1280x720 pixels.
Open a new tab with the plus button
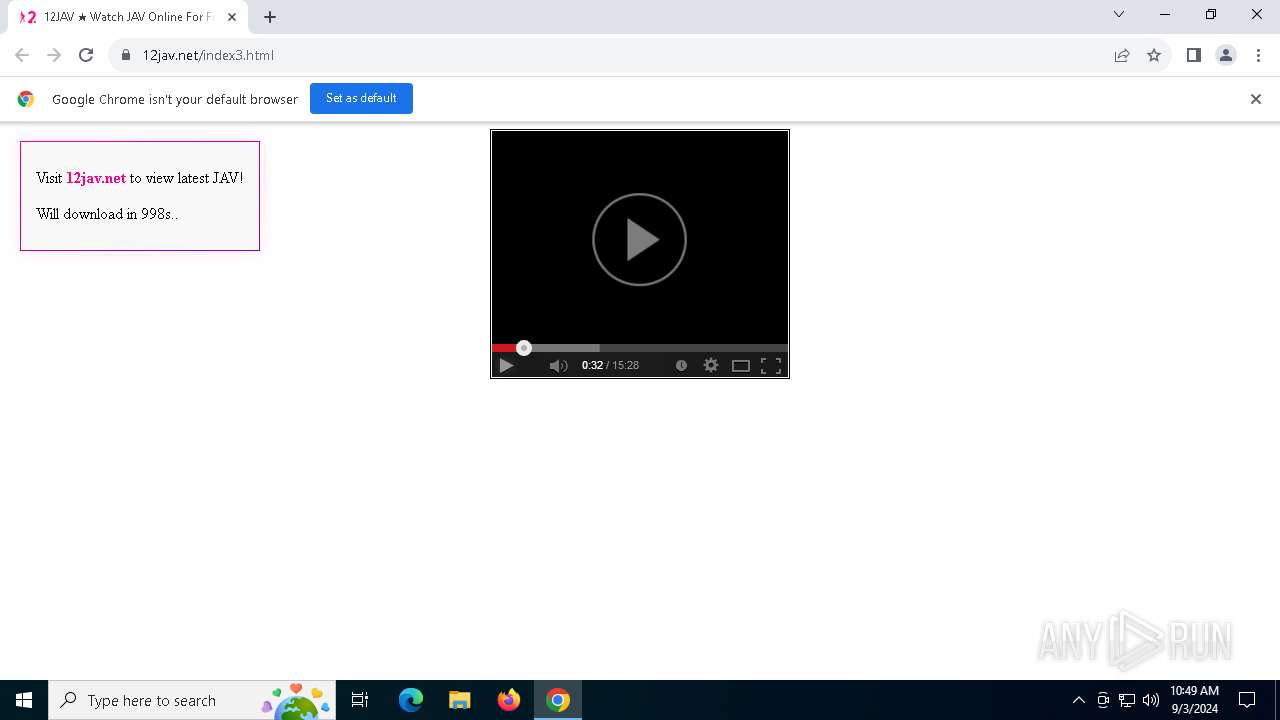tap(270, 17)
